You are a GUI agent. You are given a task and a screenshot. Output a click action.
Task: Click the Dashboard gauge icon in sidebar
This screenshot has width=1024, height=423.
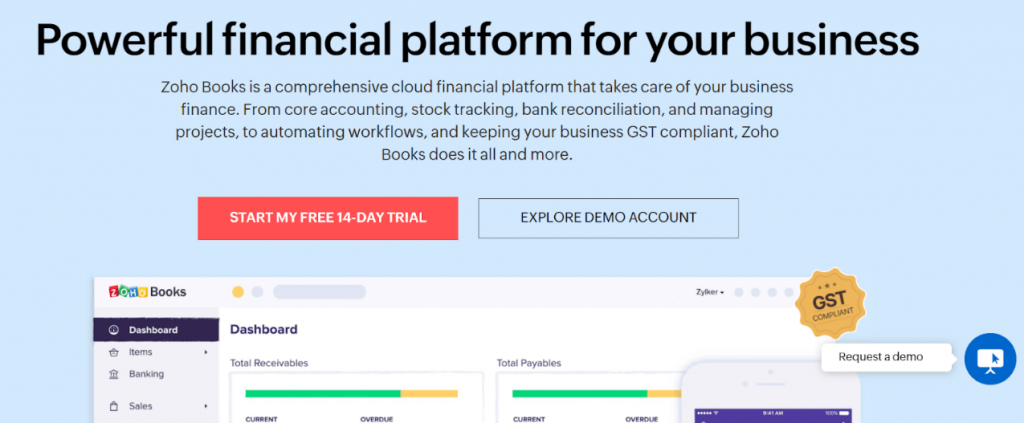tap(114, 330)
